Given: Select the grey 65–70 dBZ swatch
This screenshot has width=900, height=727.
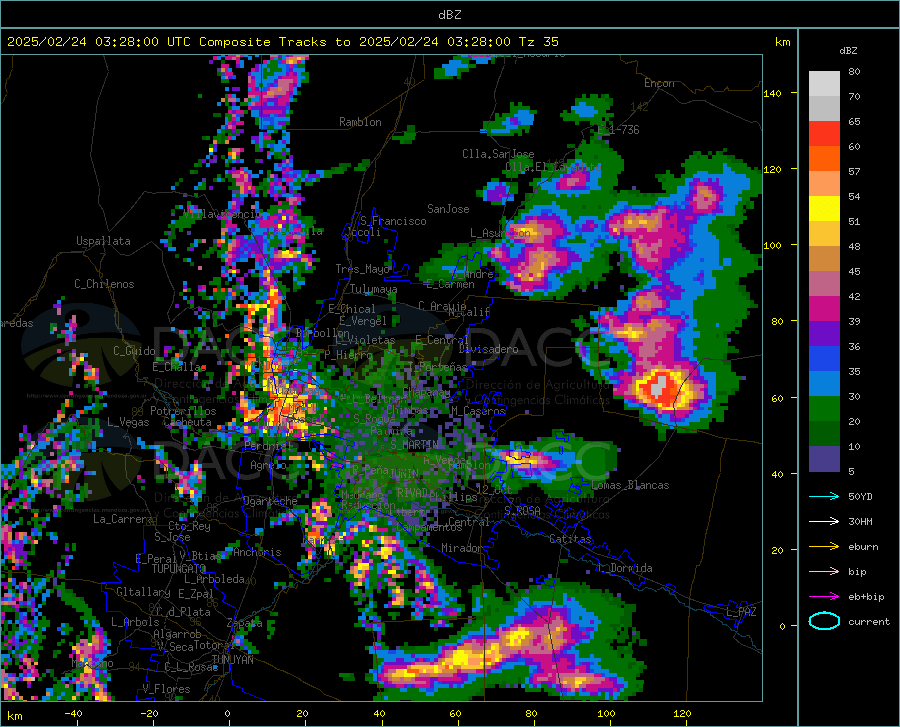Looking at the screenshot, I should click(x=824, y=109).
